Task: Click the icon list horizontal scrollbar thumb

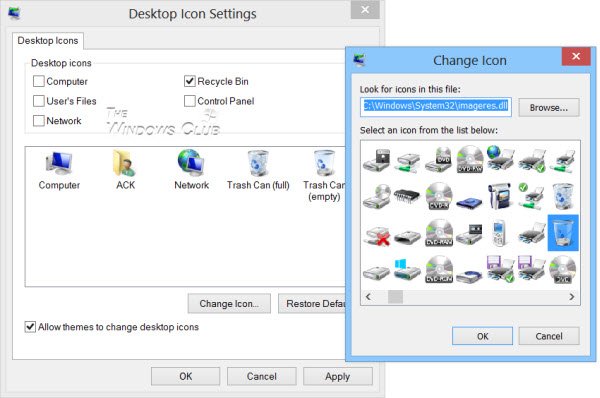Action: coord(395,297)
